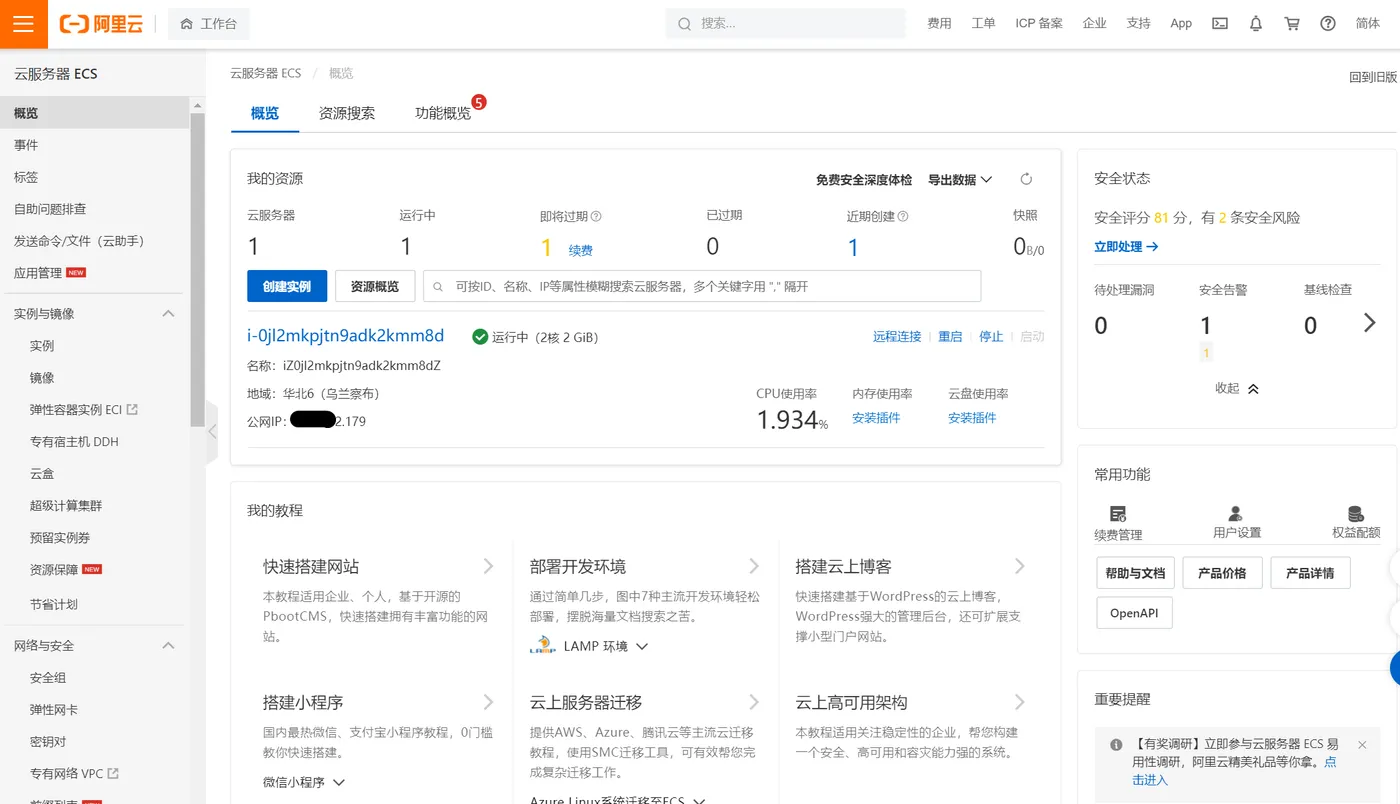Open 部署开发环境 tutorial arrow
Viewport: 1400px width, 804px height.
pos(754,566)
